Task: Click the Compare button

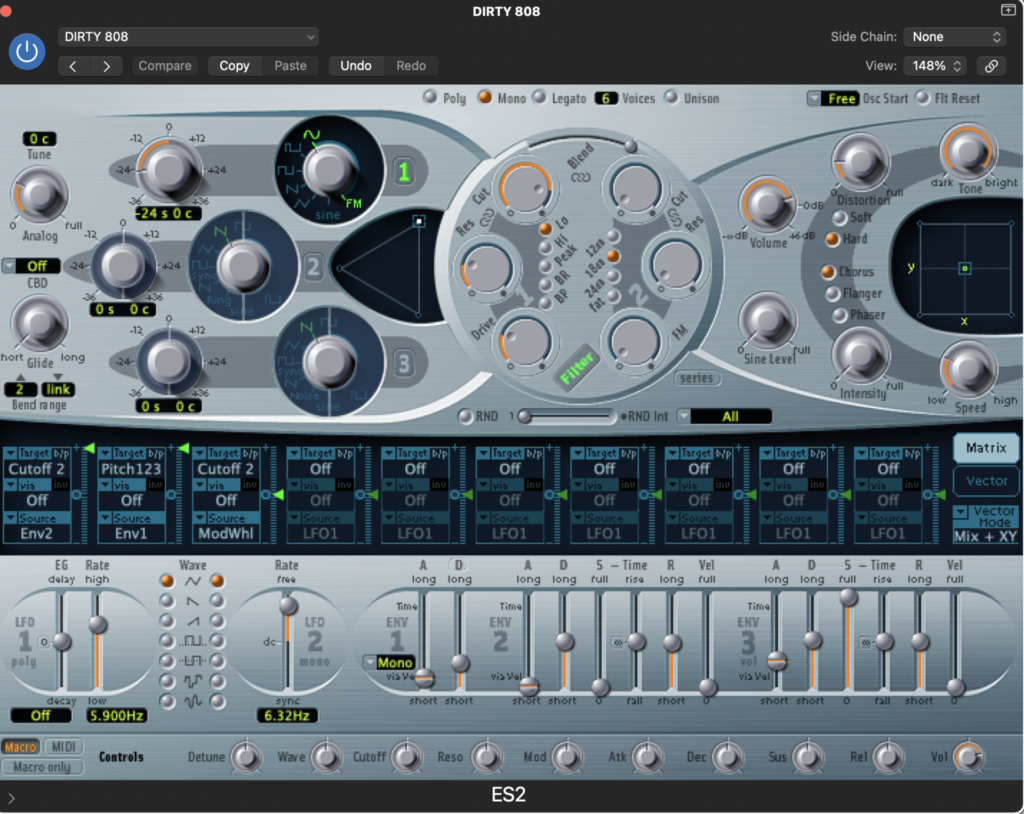Action: point(165,66)
